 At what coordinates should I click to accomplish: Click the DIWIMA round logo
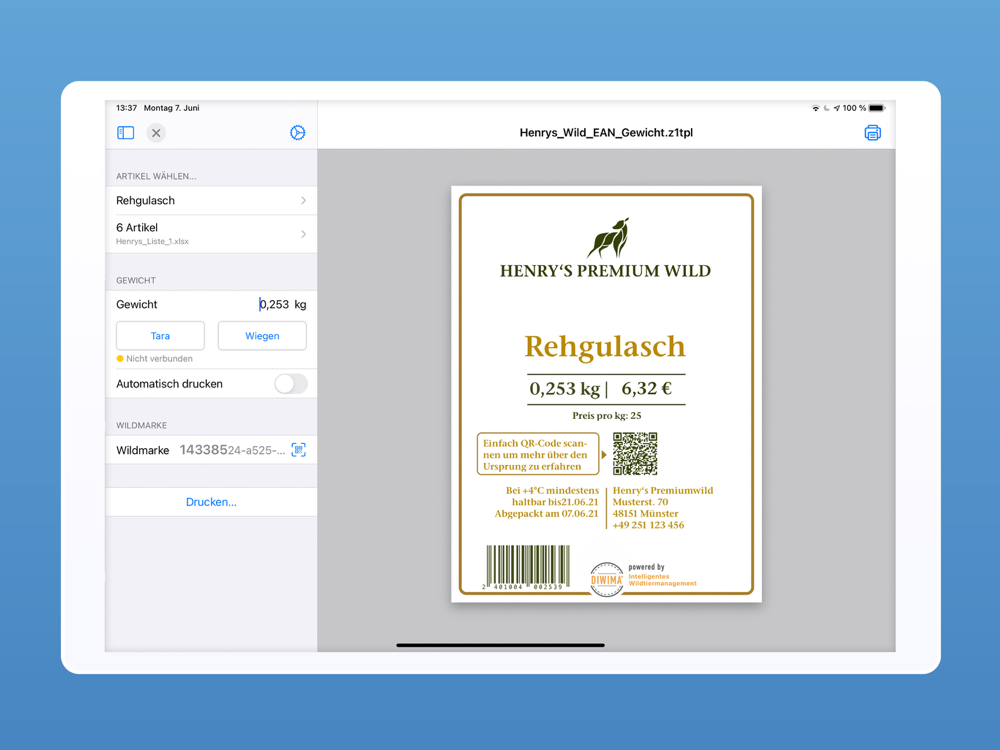606,579
